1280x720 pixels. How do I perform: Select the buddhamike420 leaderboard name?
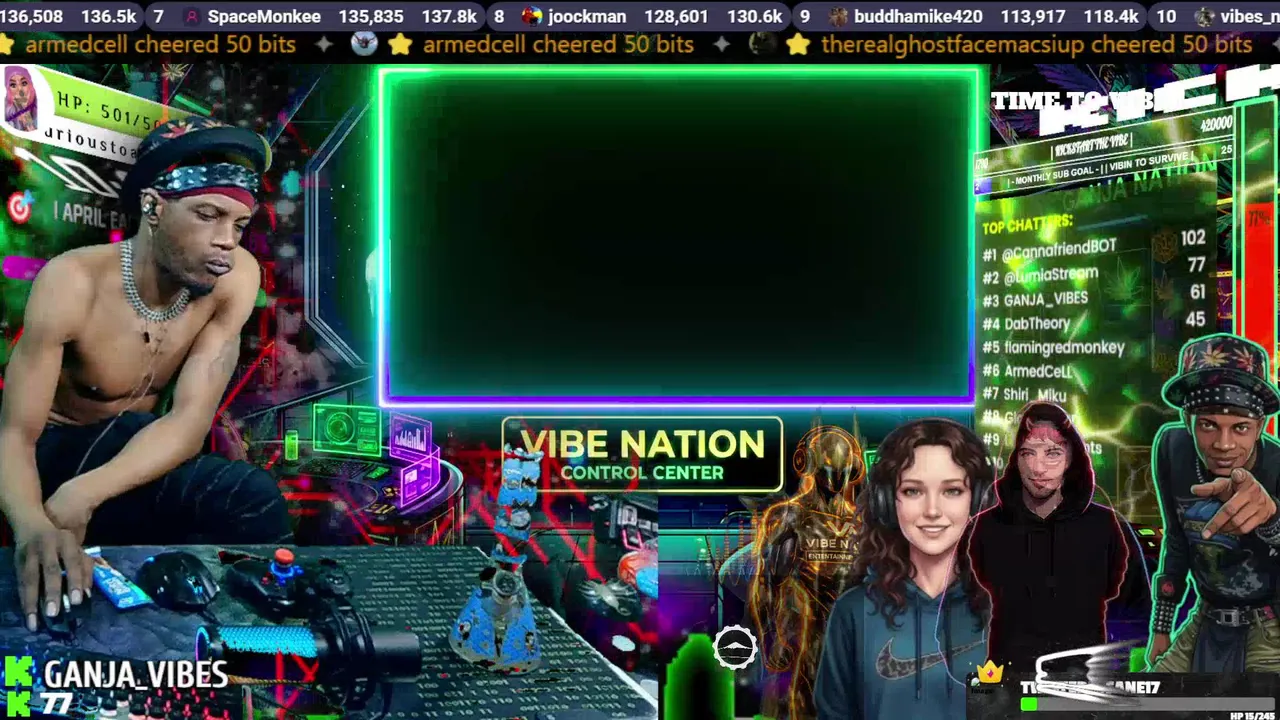pos(918,16)
